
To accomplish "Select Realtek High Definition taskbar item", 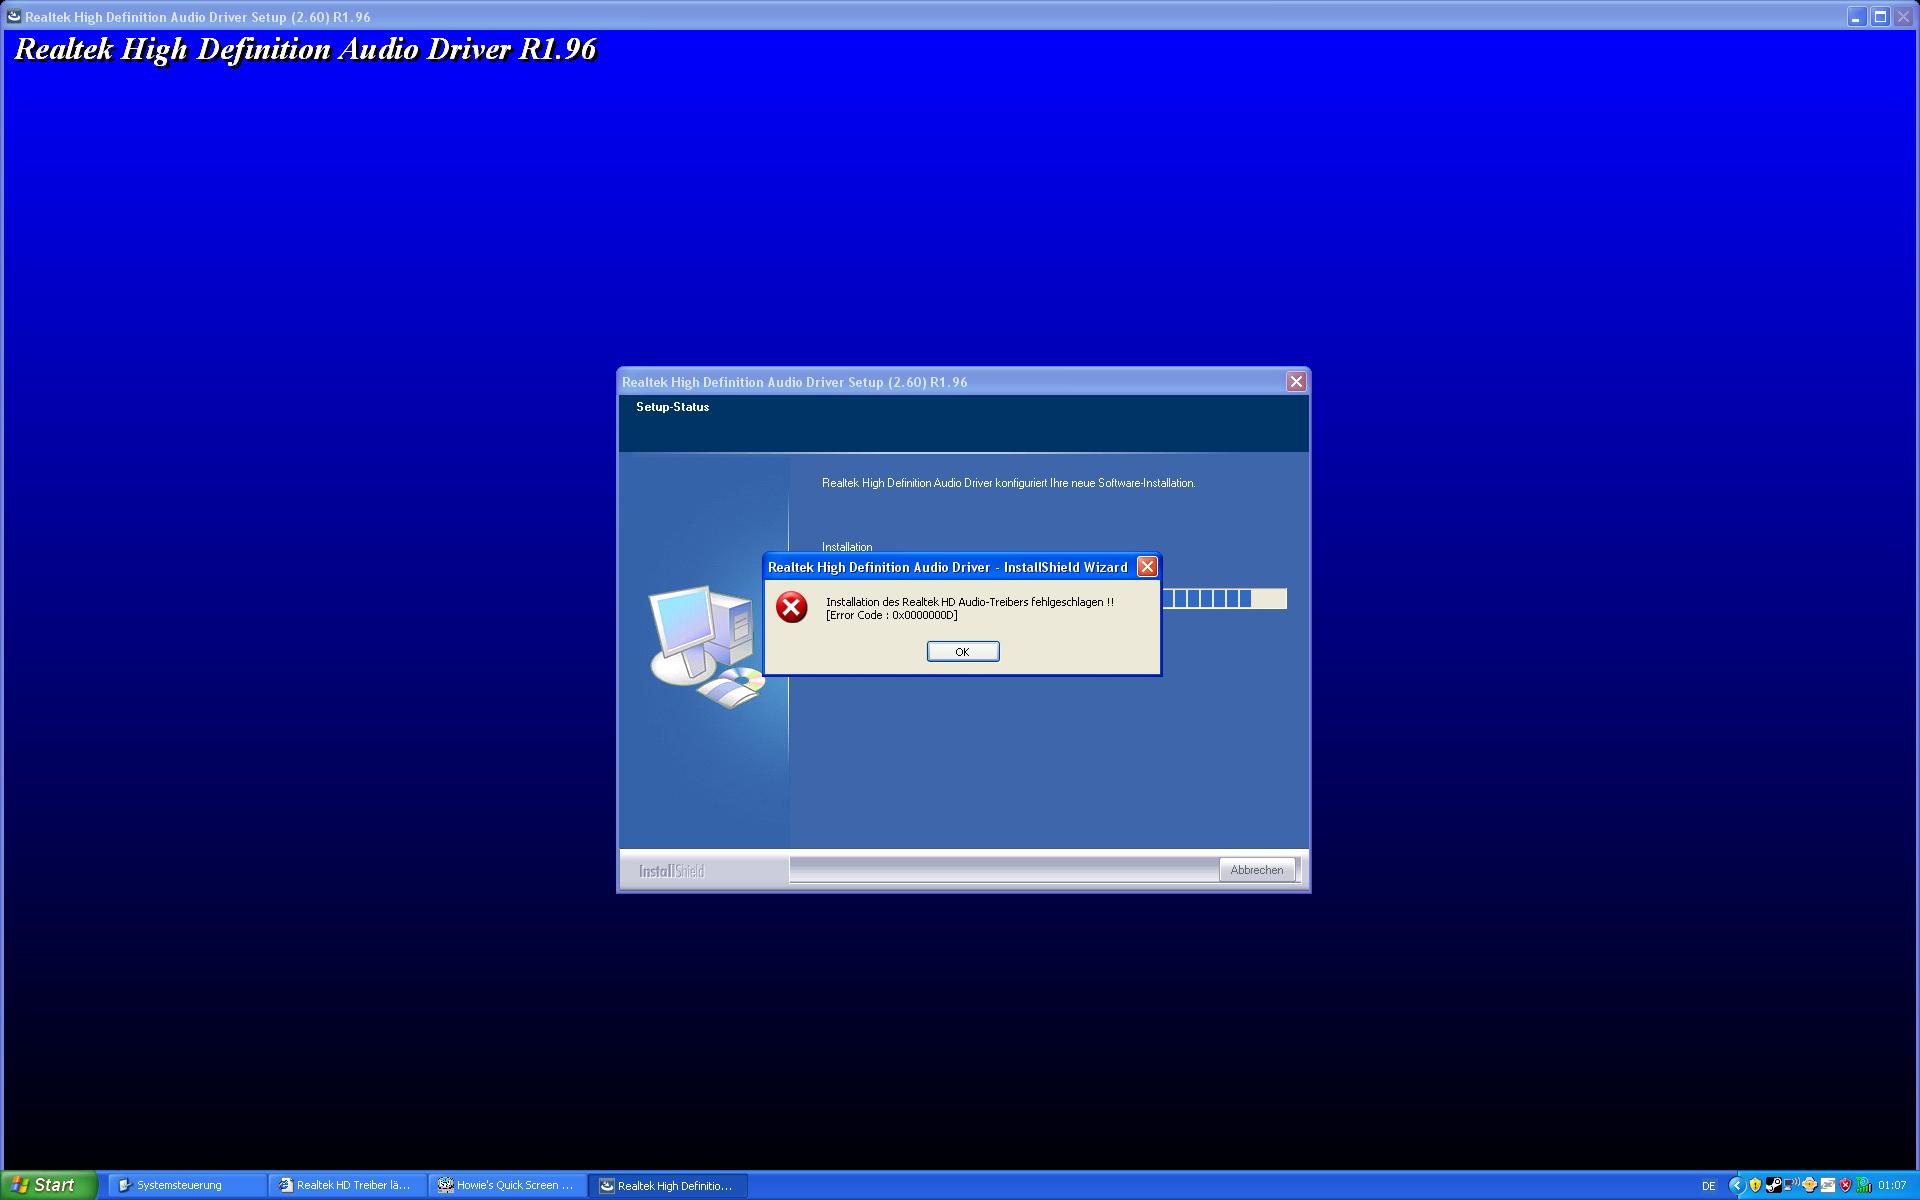I will pos(667,1185).
